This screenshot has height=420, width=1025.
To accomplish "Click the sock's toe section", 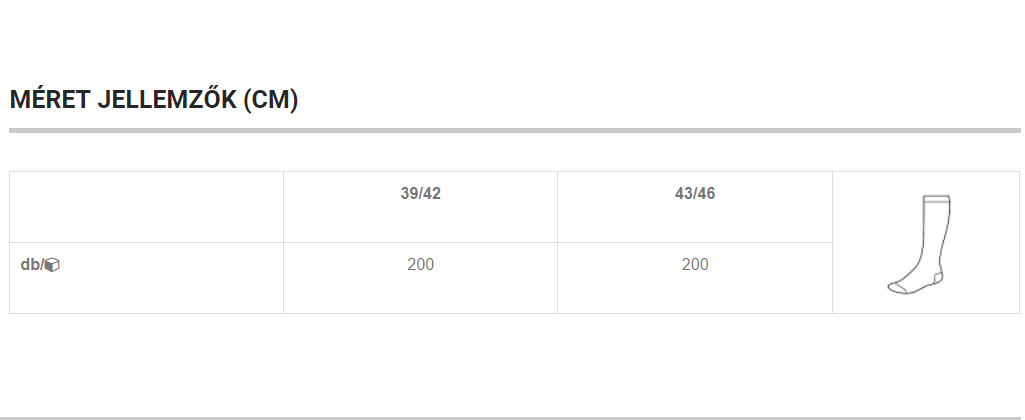I will [899, 288].
